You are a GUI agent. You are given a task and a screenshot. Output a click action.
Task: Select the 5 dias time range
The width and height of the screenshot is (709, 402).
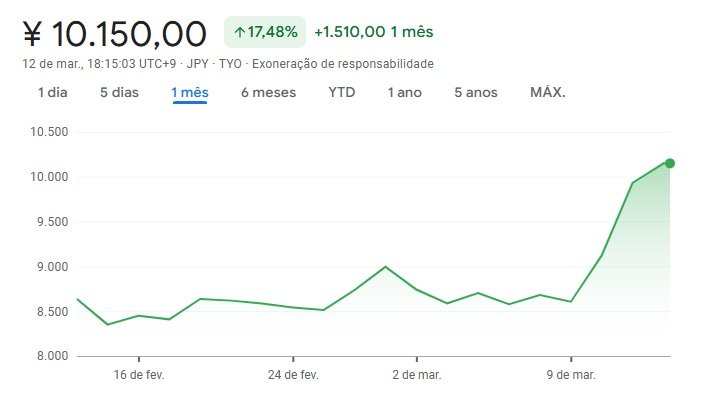coord(119,93)
